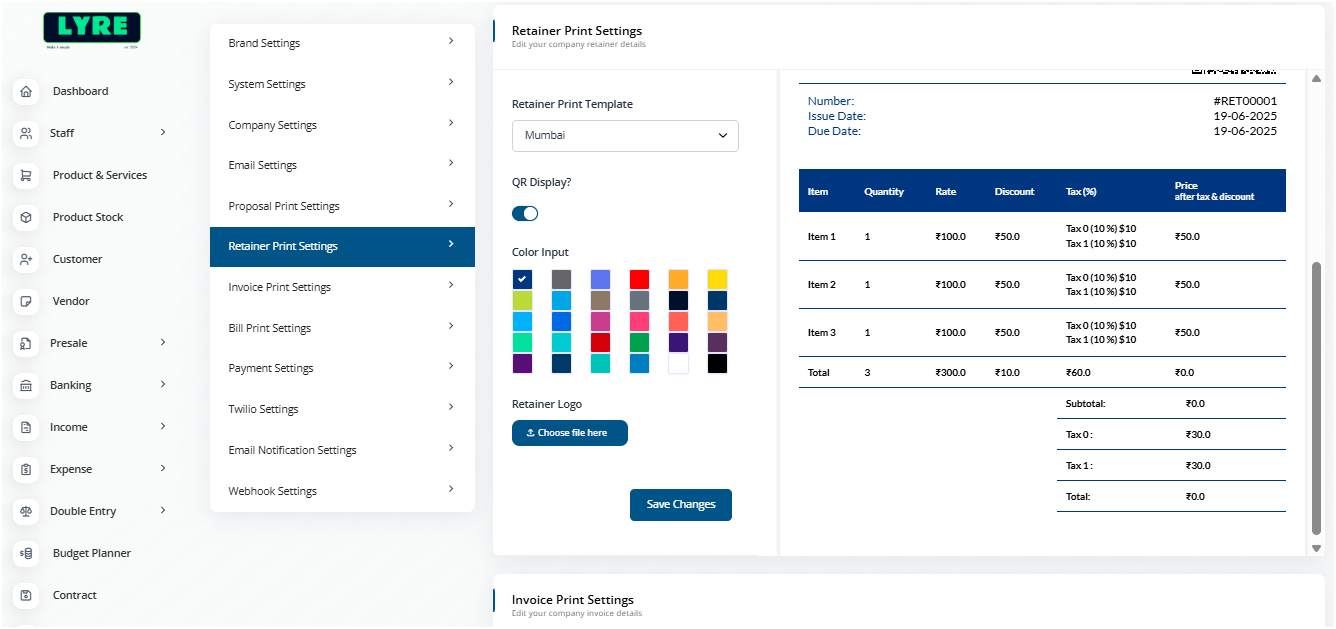Open the Retainer Print Template dropdown

625,136
